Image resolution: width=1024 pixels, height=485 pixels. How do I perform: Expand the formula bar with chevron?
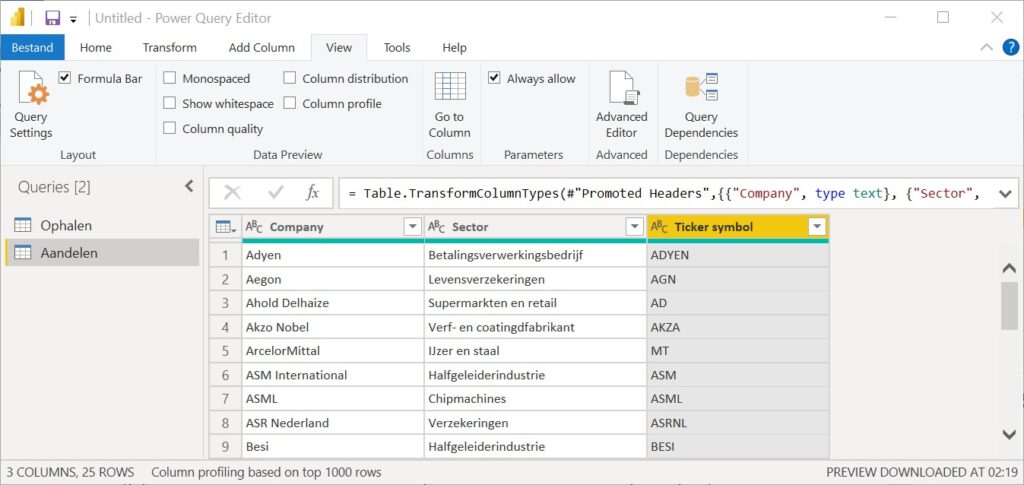point(1005,193)
